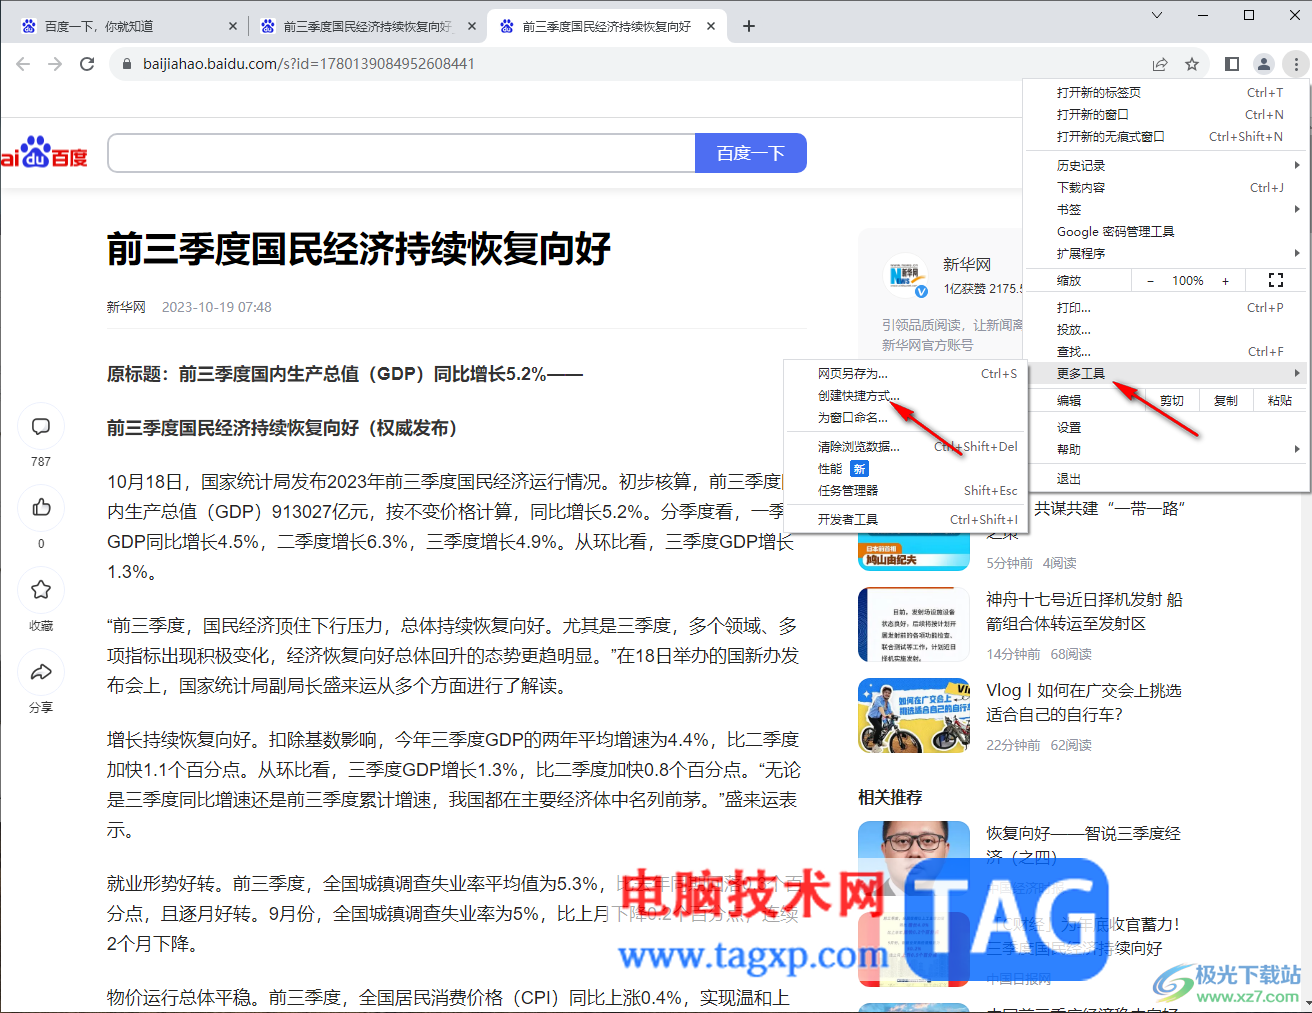This screenshot has height=1013, width=1312.
Task: Click 粘贴 in the edit row
Action: [x=1279, y=400]
